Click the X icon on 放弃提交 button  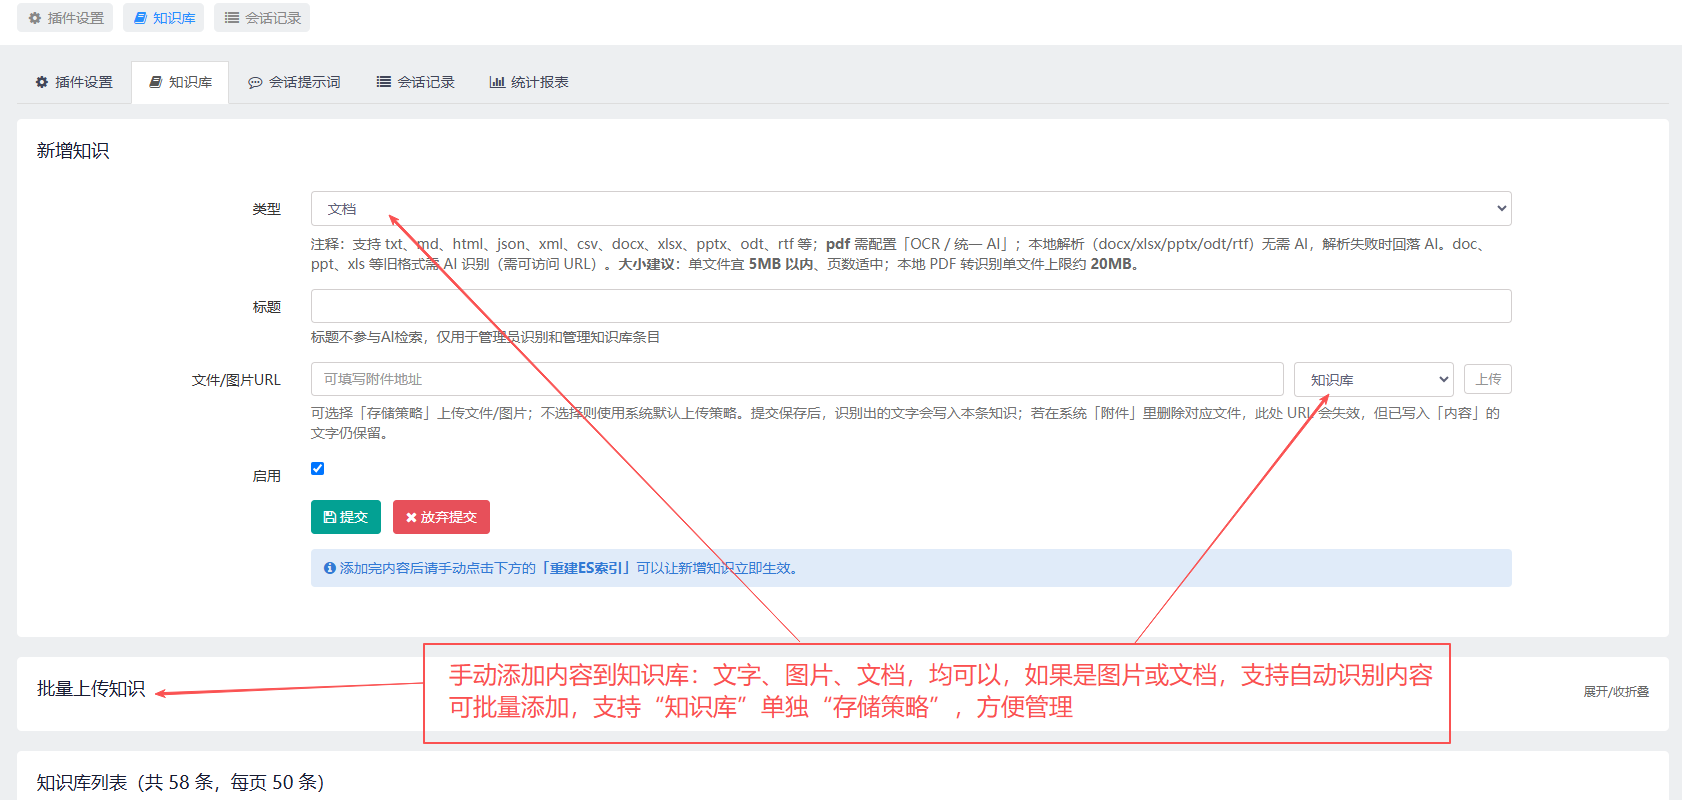[x=411, y=517]
